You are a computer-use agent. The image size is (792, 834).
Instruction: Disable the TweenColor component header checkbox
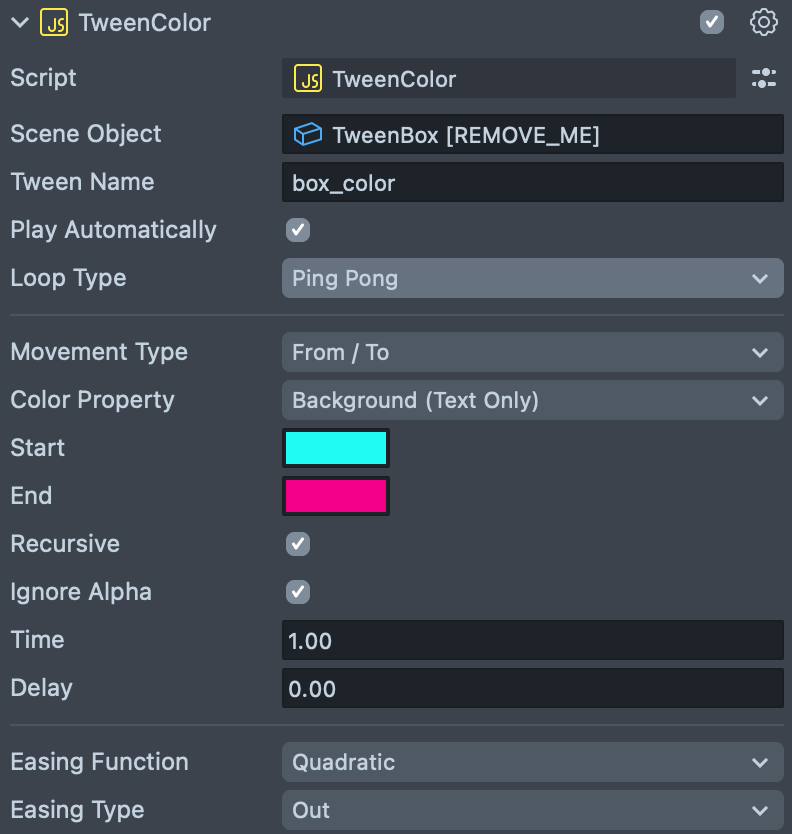[712, 22]
